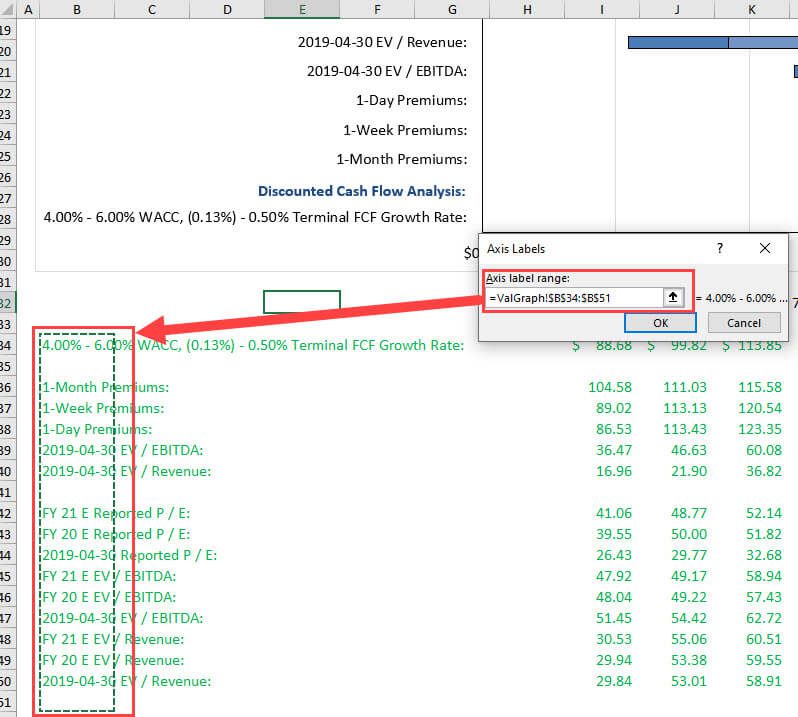798x717 pixels.
Task: Click 'Discounted Cash Flow Analysis:' heading
Action: point(362,191)
